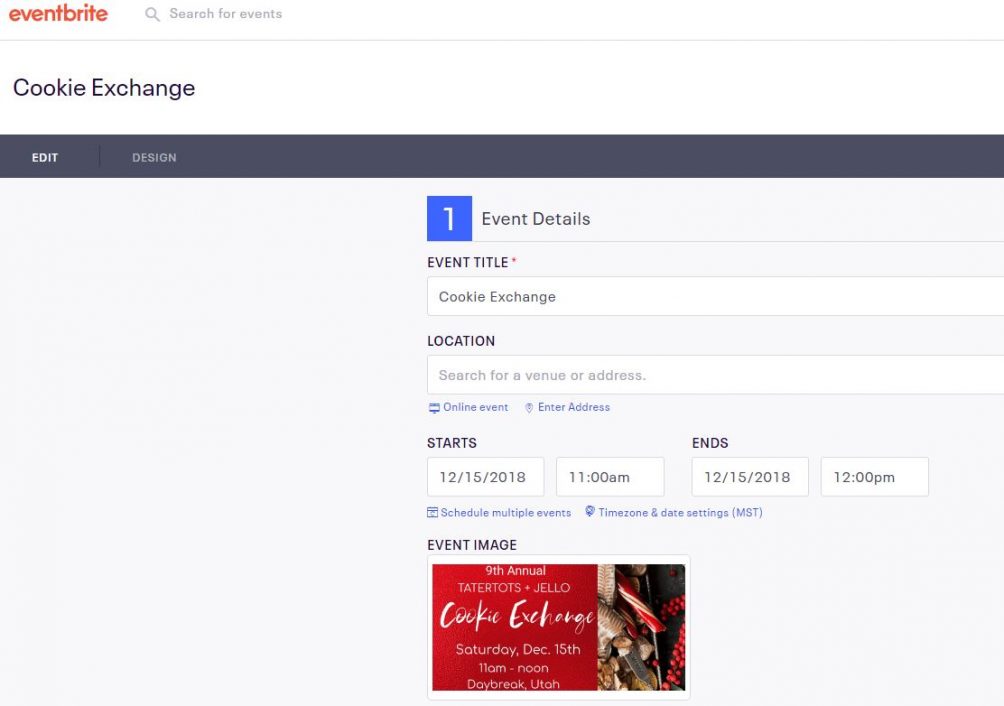
Task: Click the ENDS label
Action: 710,443
